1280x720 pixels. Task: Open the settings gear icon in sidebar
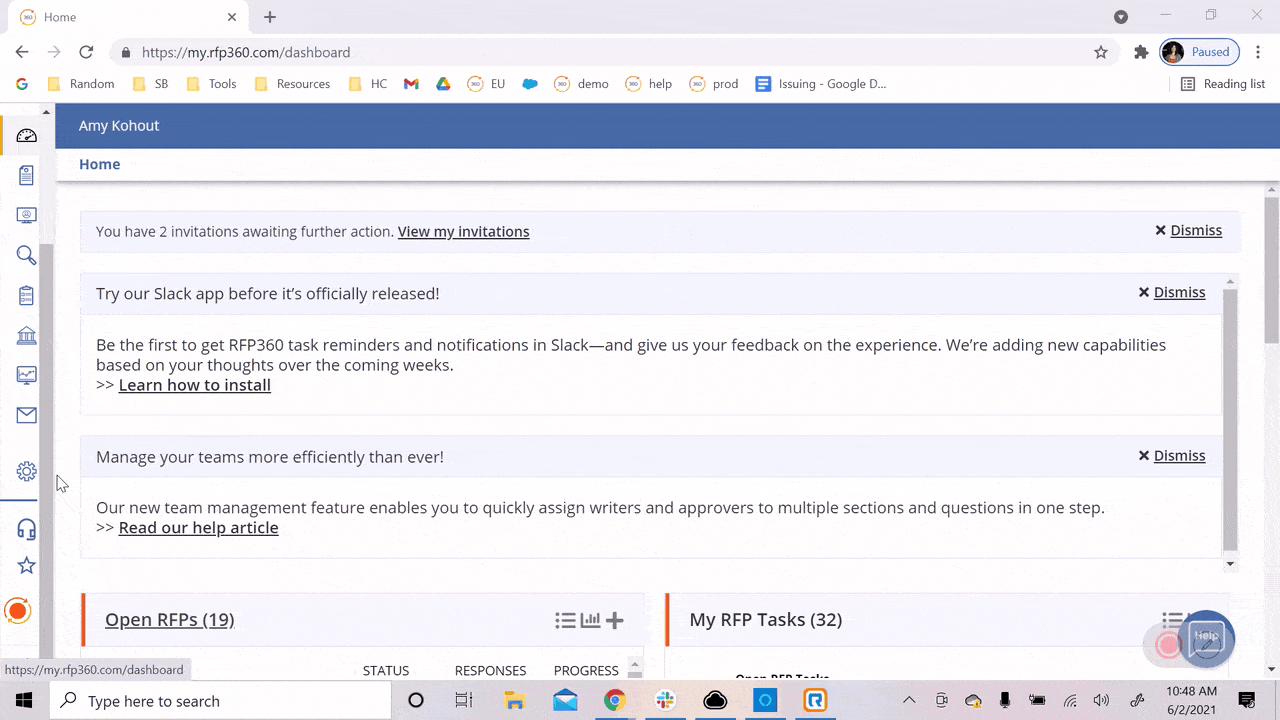pyautogui.click(x=27, y=471)
